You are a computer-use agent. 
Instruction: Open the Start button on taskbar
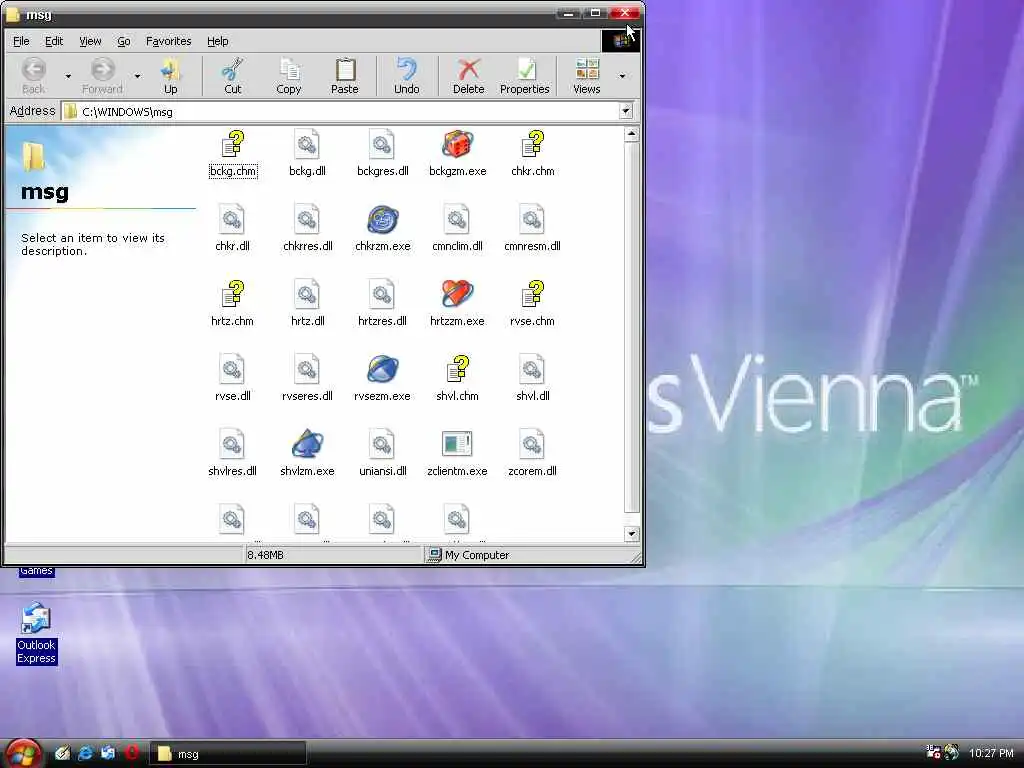(x=22, y=754)
